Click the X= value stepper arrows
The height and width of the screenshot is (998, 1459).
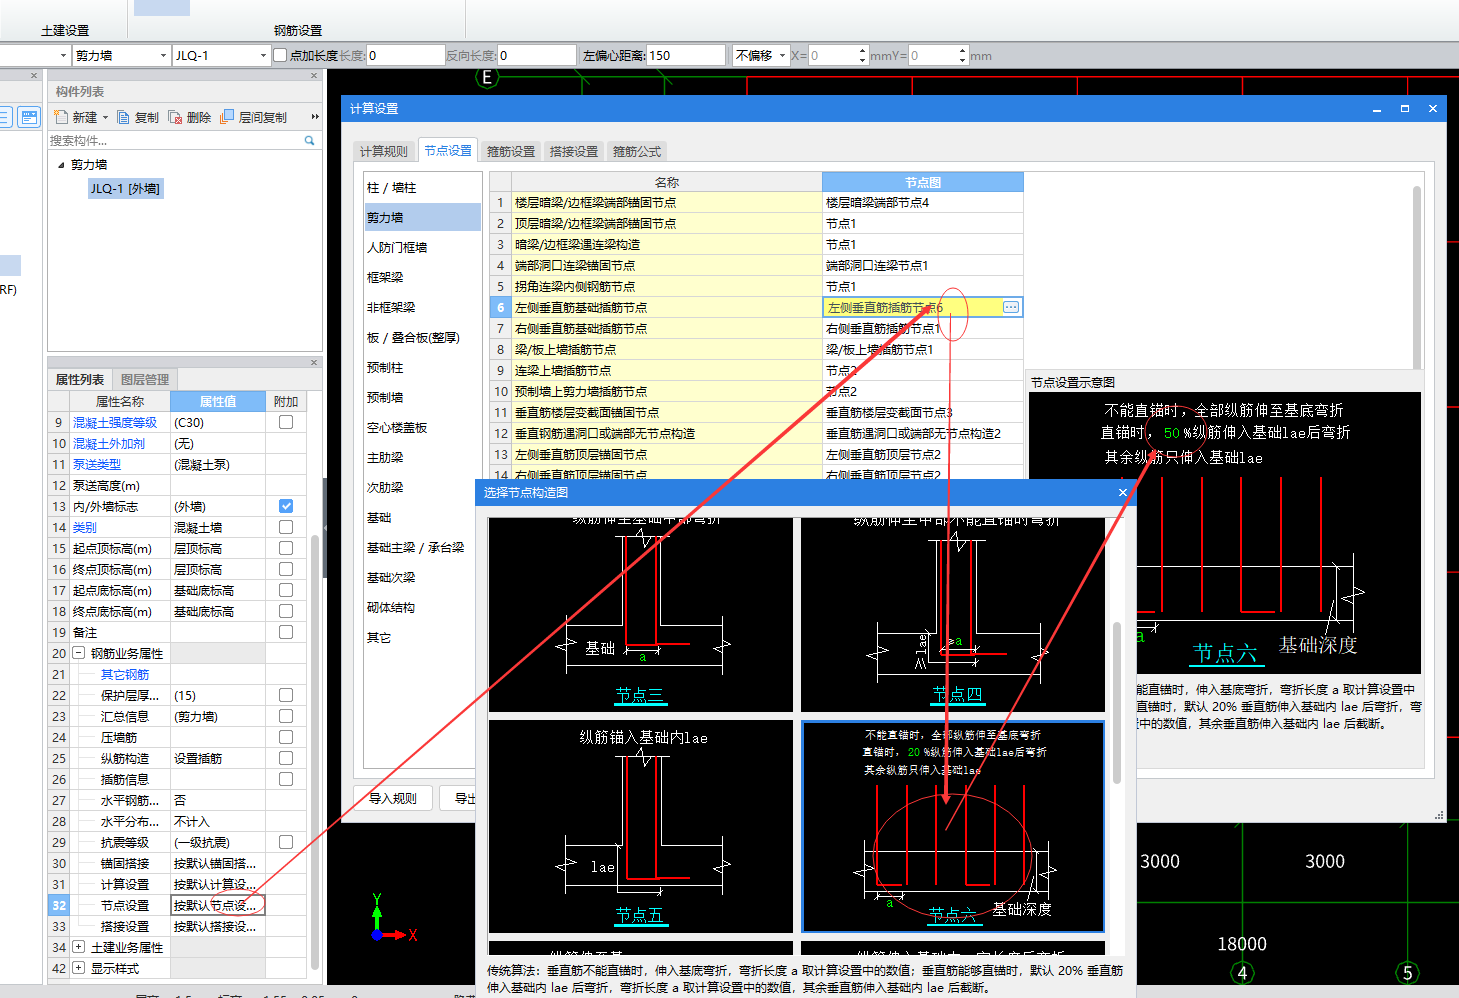coord(862,56)
